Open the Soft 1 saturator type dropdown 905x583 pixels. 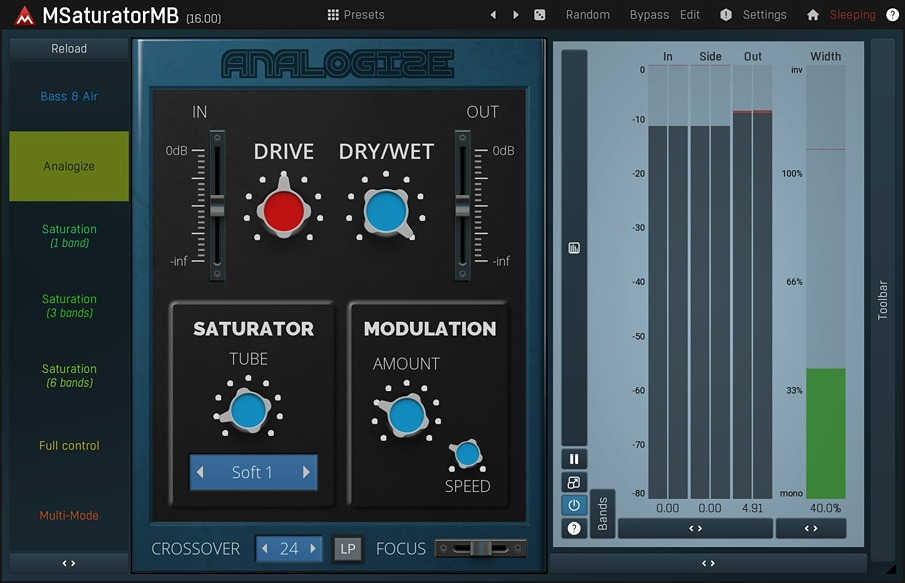pos(253,473)
